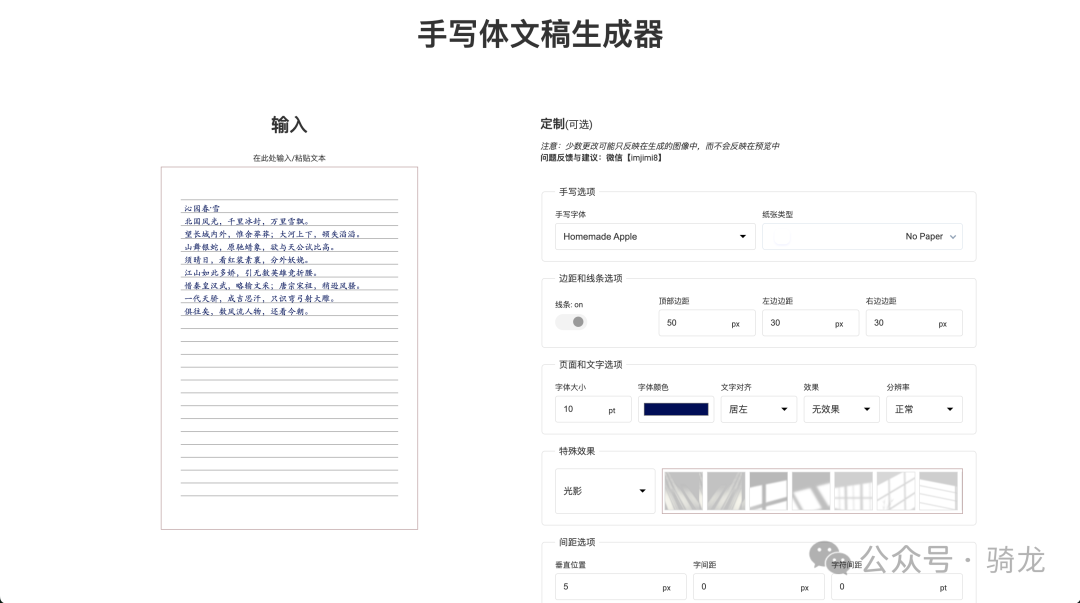Click the 垂直位置 input showing 5
This screenshot has height=603, width=1080.
click(x=621, y=587)
